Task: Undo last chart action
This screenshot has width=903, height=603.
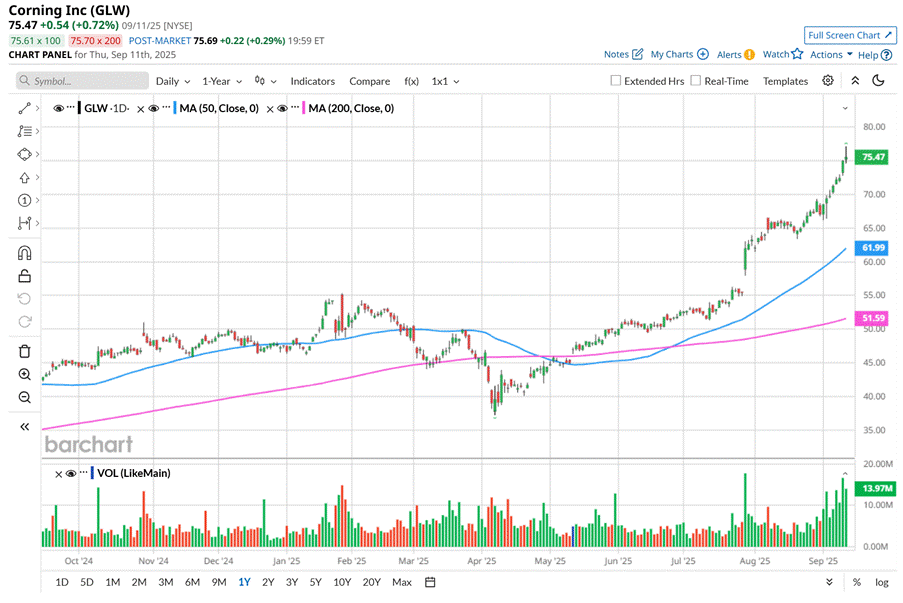Action: (x=24, y=298)
